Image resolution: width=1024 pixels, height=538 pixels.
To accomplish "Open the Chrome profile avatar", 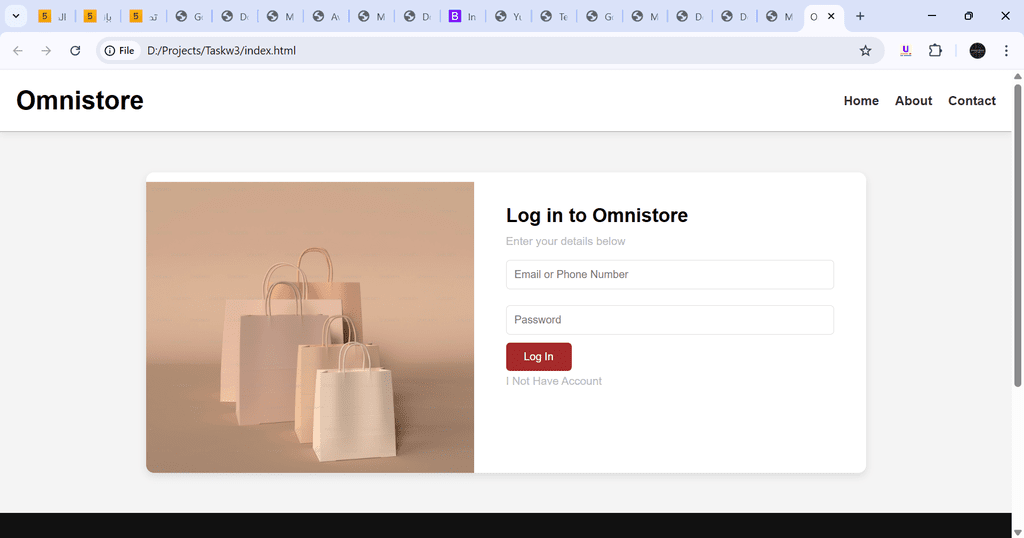I will pos(977,50).
